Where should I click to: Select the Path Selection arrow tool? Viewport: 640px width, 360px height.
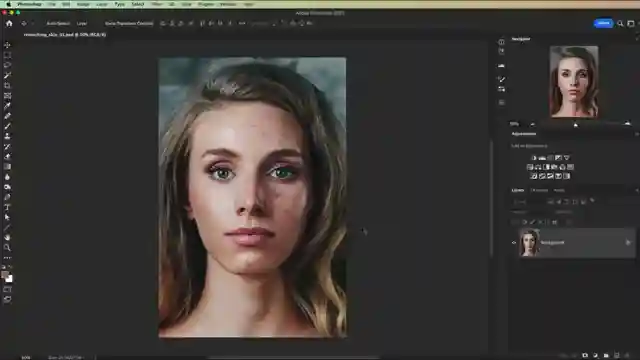pos(7,217)
